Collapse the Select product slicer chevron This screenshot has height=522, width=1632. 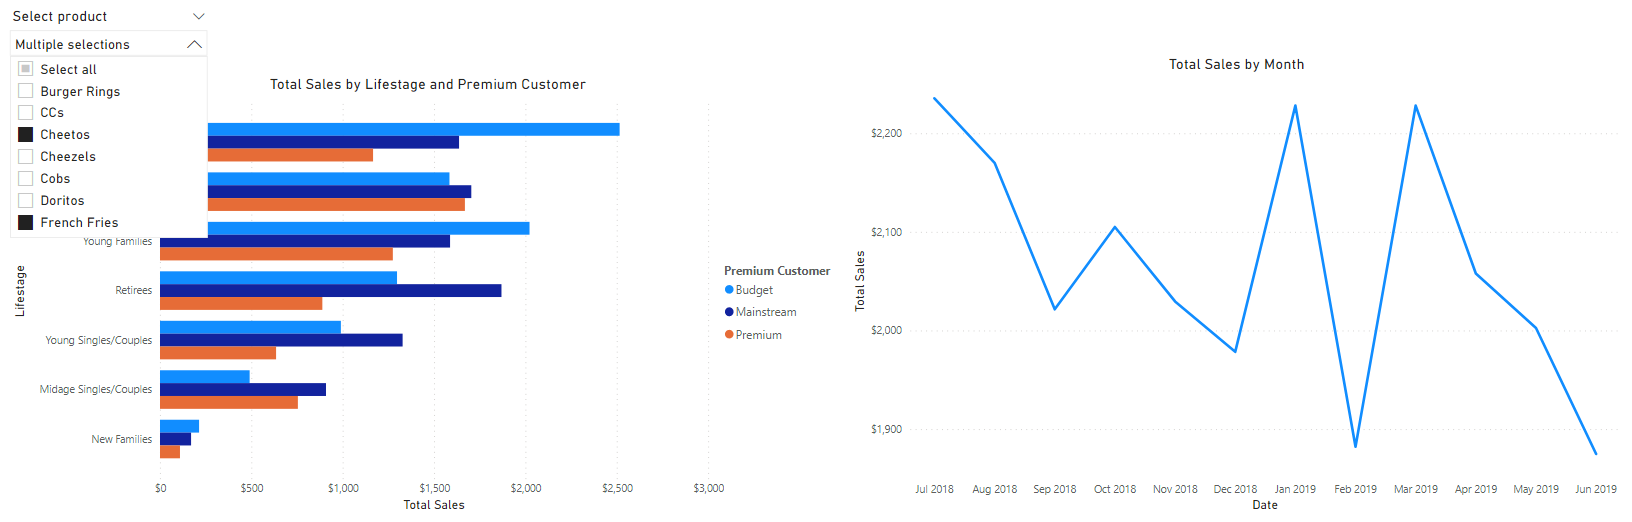coord(198,16)
